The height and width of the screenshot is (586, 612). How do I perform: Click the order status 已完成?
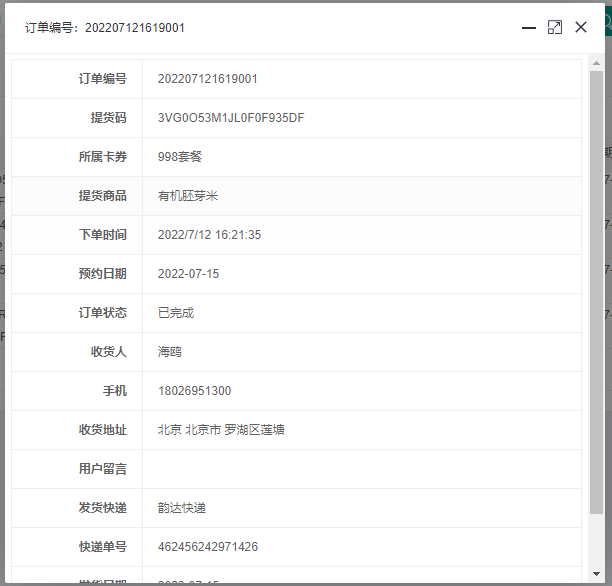point(175,313)
